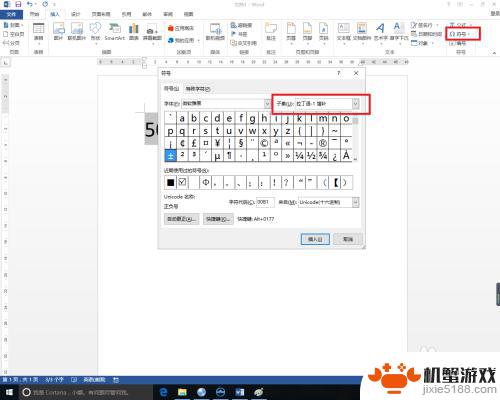Screen dimensions: 500x400
Task: Open 屏幕截图 (Screenshot) tool
Action: tap(152, 33)
